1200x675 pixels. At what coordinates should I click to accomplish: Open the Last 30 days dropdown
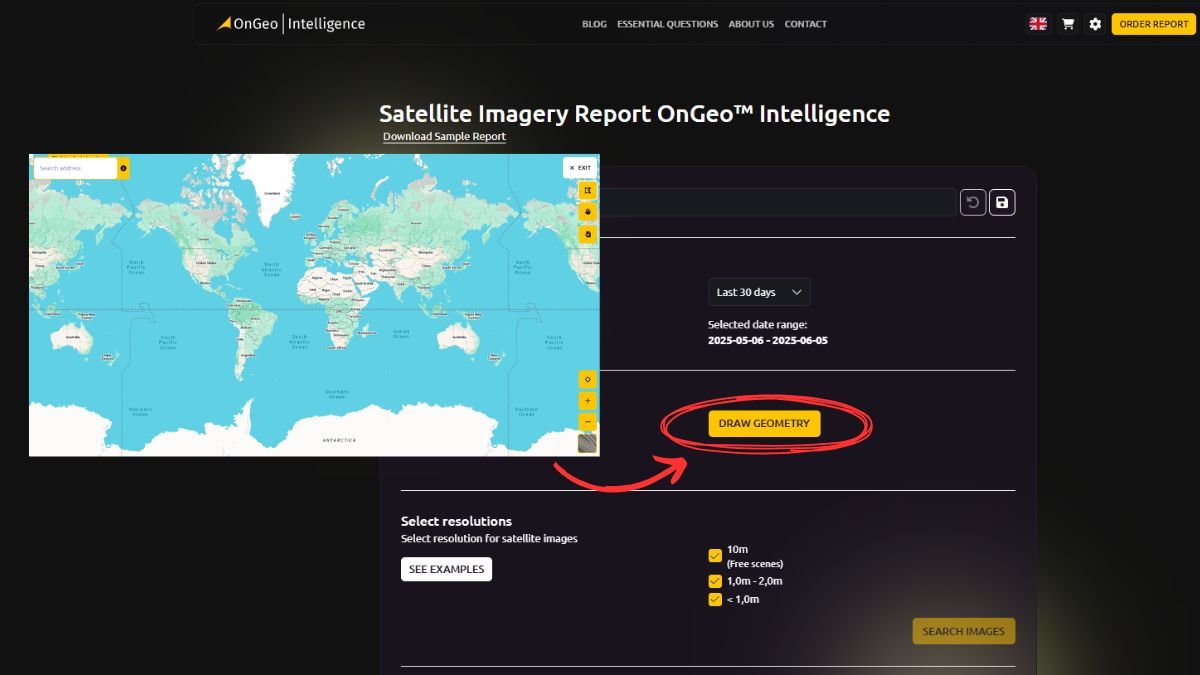coord(759,292)
